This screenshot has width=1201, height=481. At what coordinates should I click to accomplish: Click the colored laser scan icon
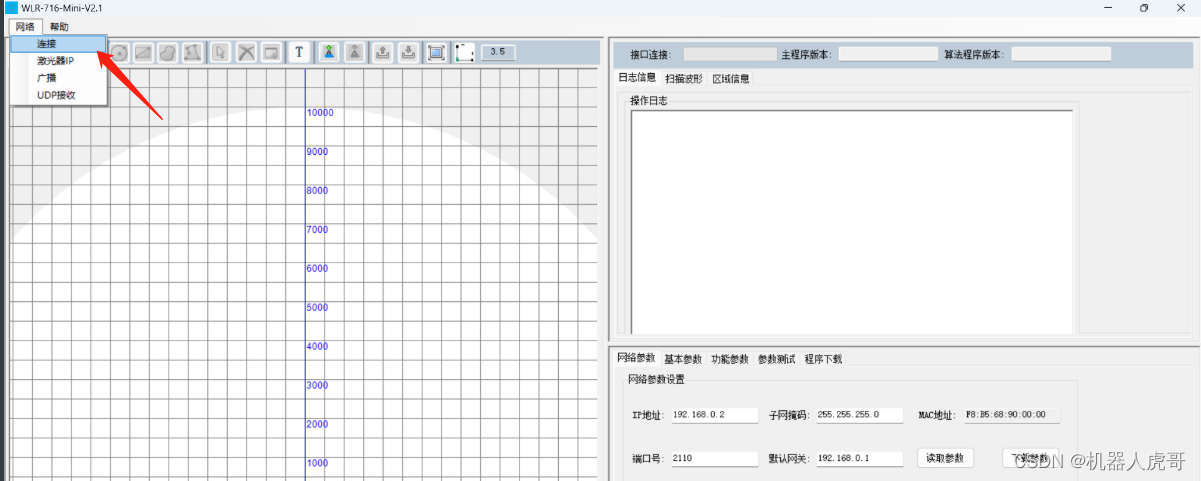click(x=328, y=52)
